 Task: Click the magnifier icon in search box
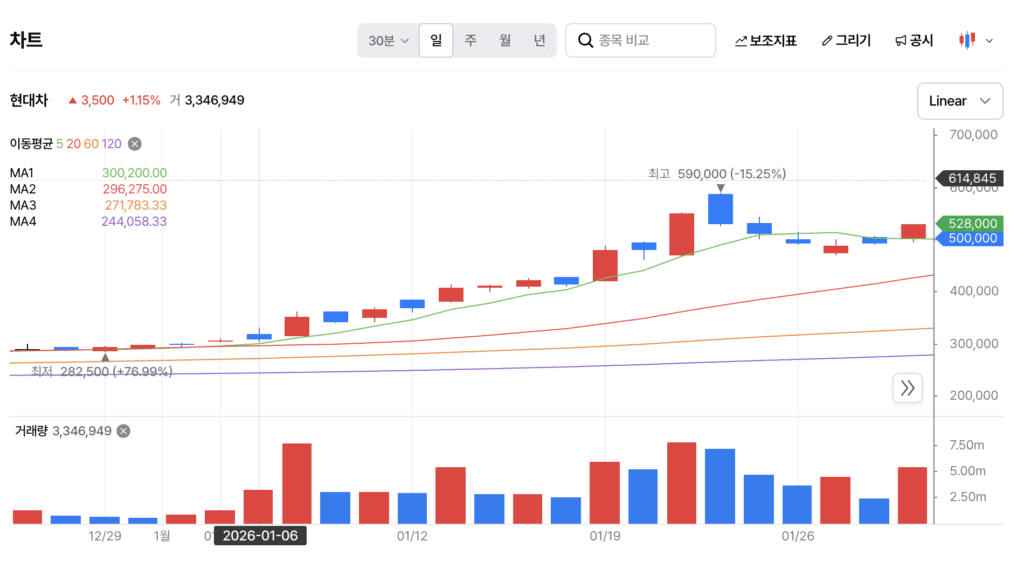tap(584, 41)
